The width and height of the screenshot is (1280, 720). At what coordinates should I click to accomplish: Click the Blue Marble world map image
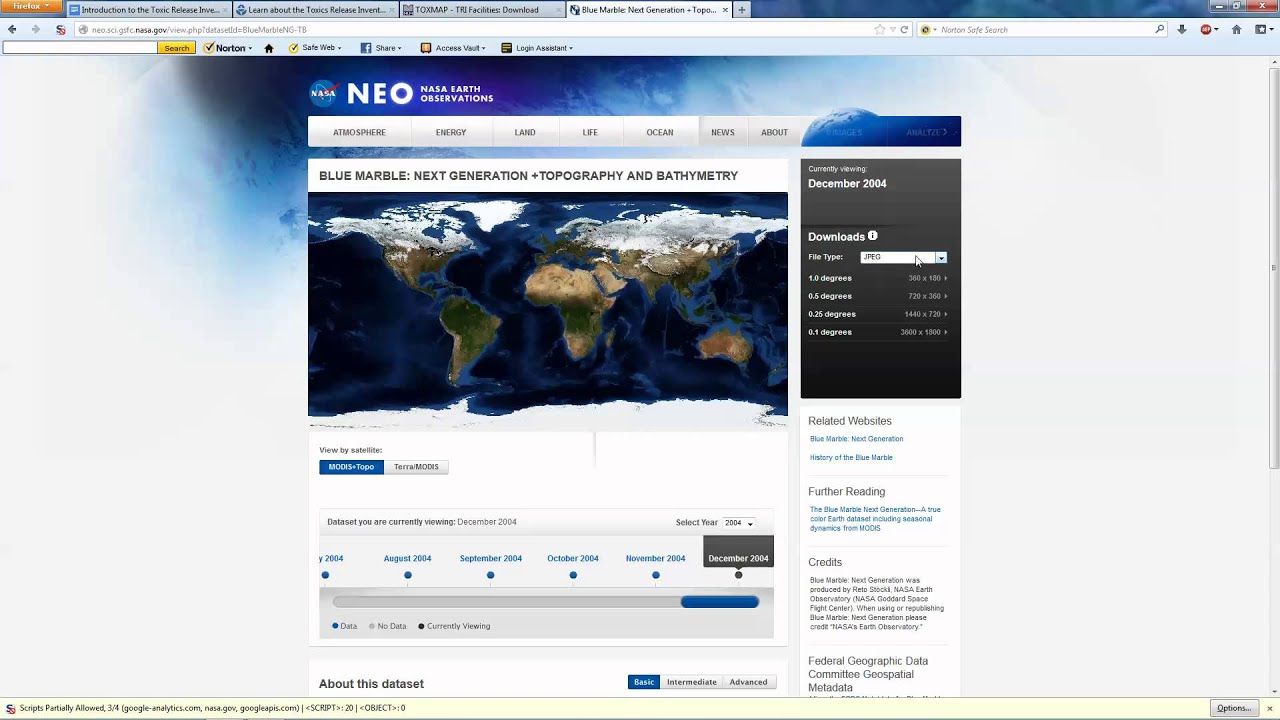coord(548,311)
